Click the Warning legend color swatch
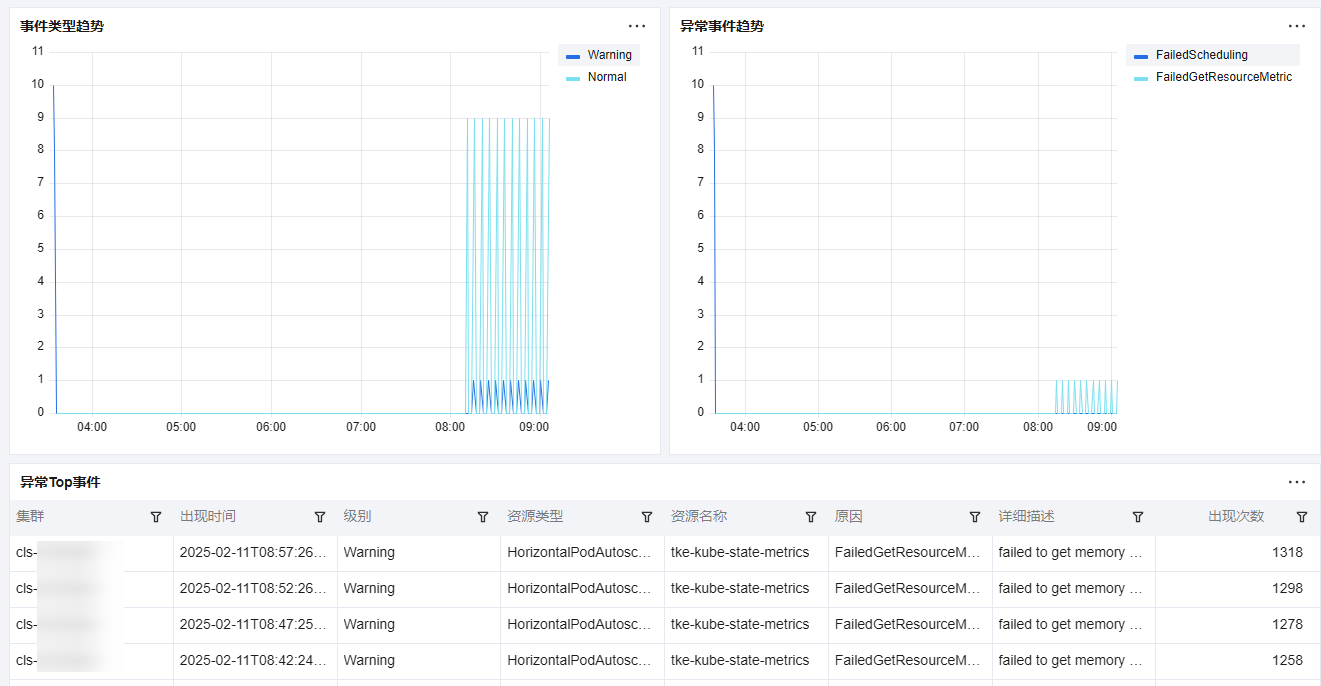1321x686 pixels. pyautogui.click(x=573, y=56)
